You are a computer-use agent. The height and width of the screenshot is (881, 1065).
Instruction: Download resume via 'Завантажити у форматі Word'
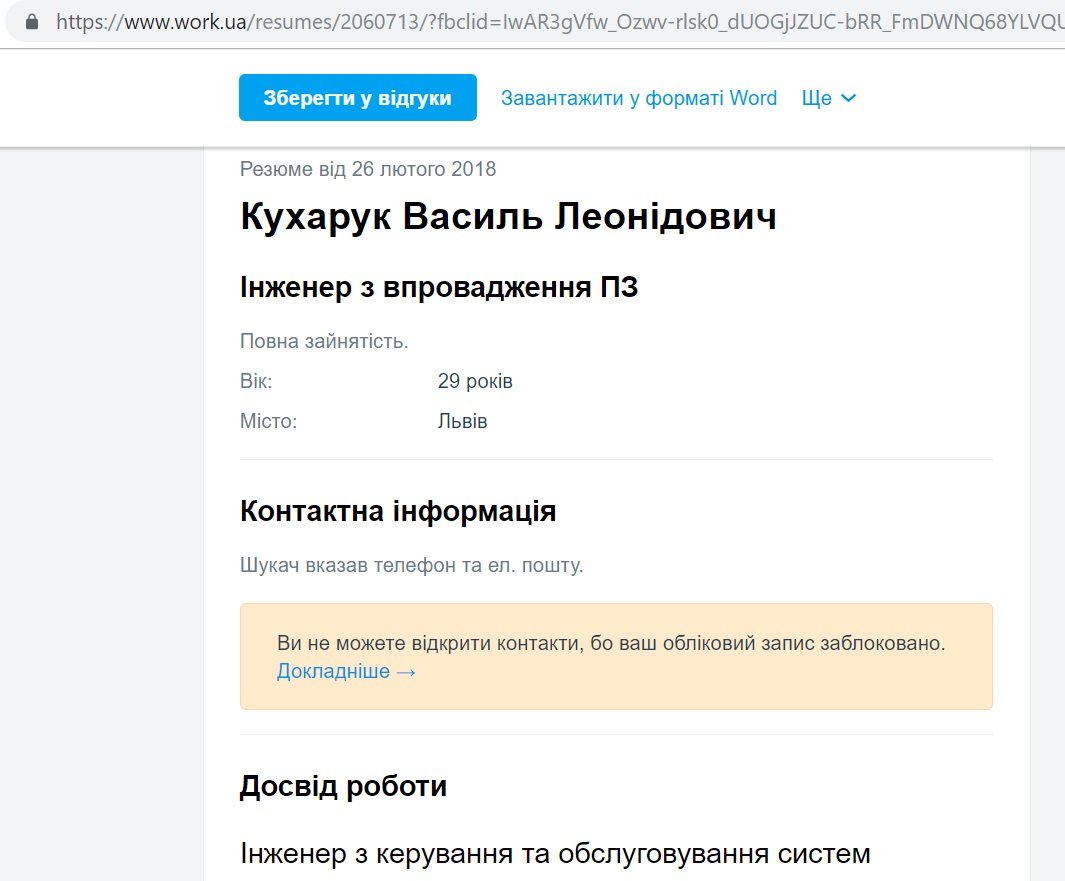(x=638, y=98)
